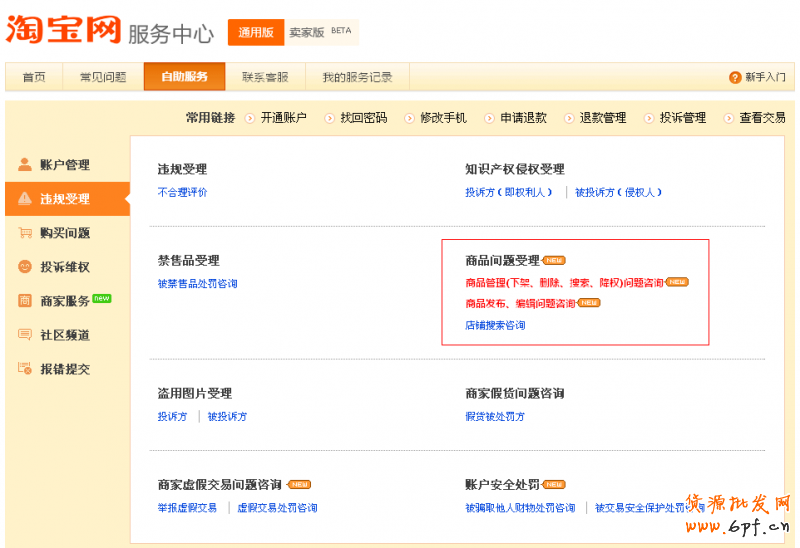Click arrow icon before 开通账户

pos(249,118)
